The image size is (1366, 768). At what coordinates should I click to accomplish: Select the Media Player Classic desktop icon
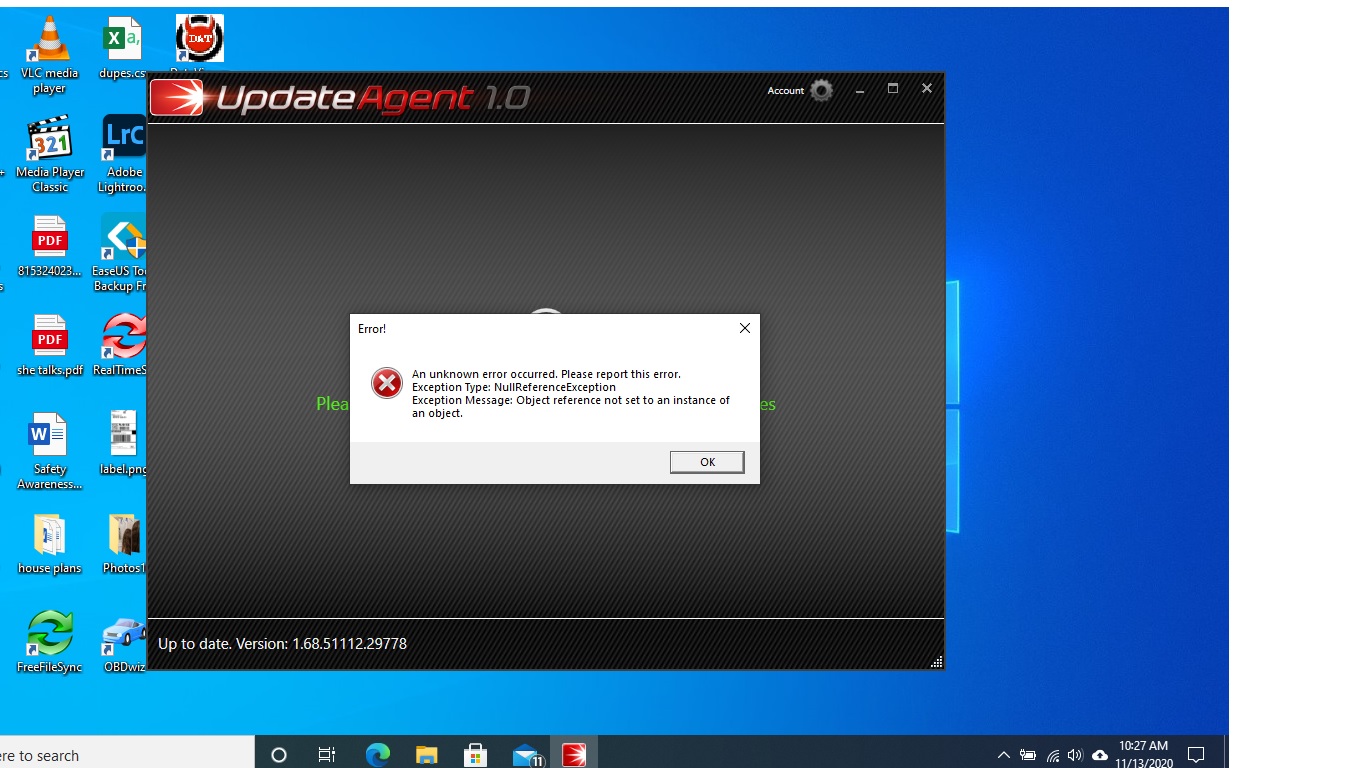pyautogui.click(x=49, y=155)
